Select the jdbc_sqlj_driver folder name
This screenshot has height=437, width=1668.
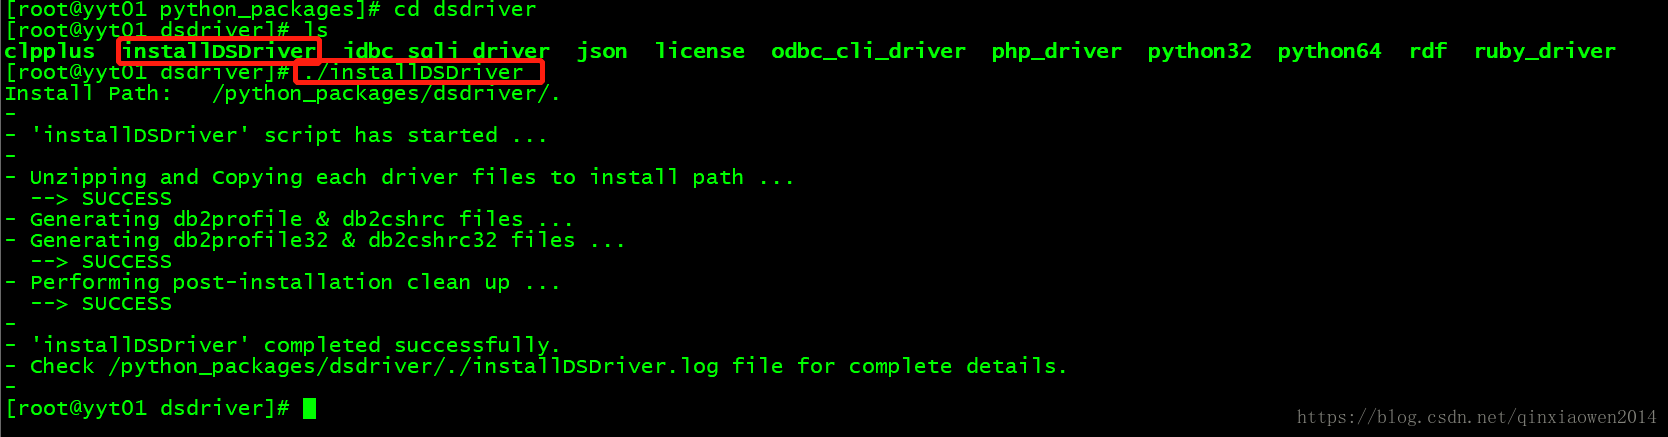[x=447, y=51]
